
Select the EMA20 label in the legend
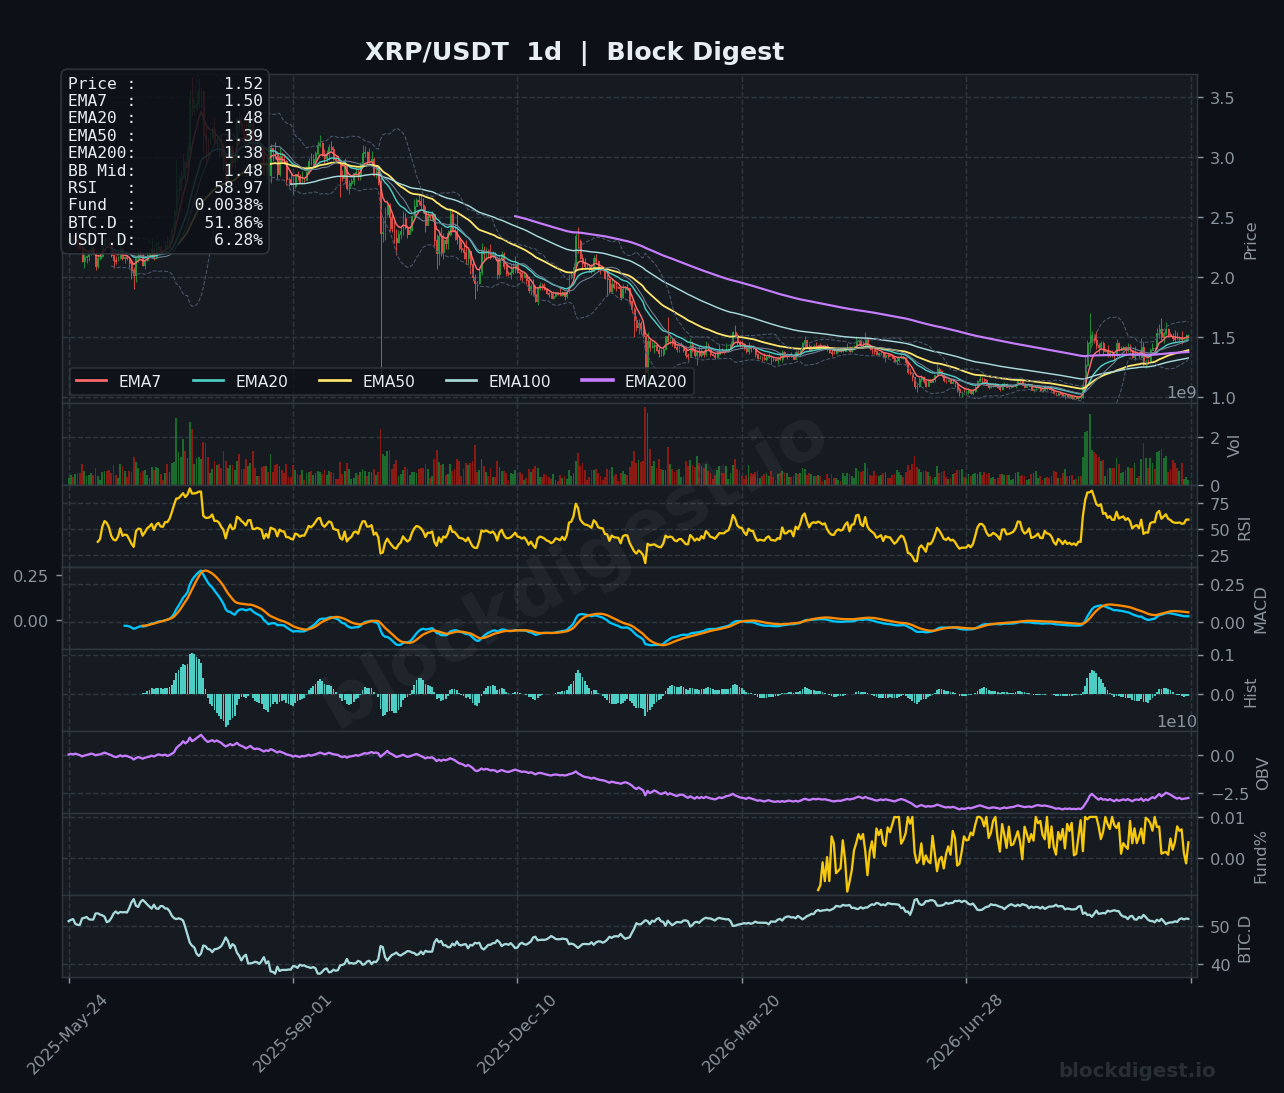261,381
